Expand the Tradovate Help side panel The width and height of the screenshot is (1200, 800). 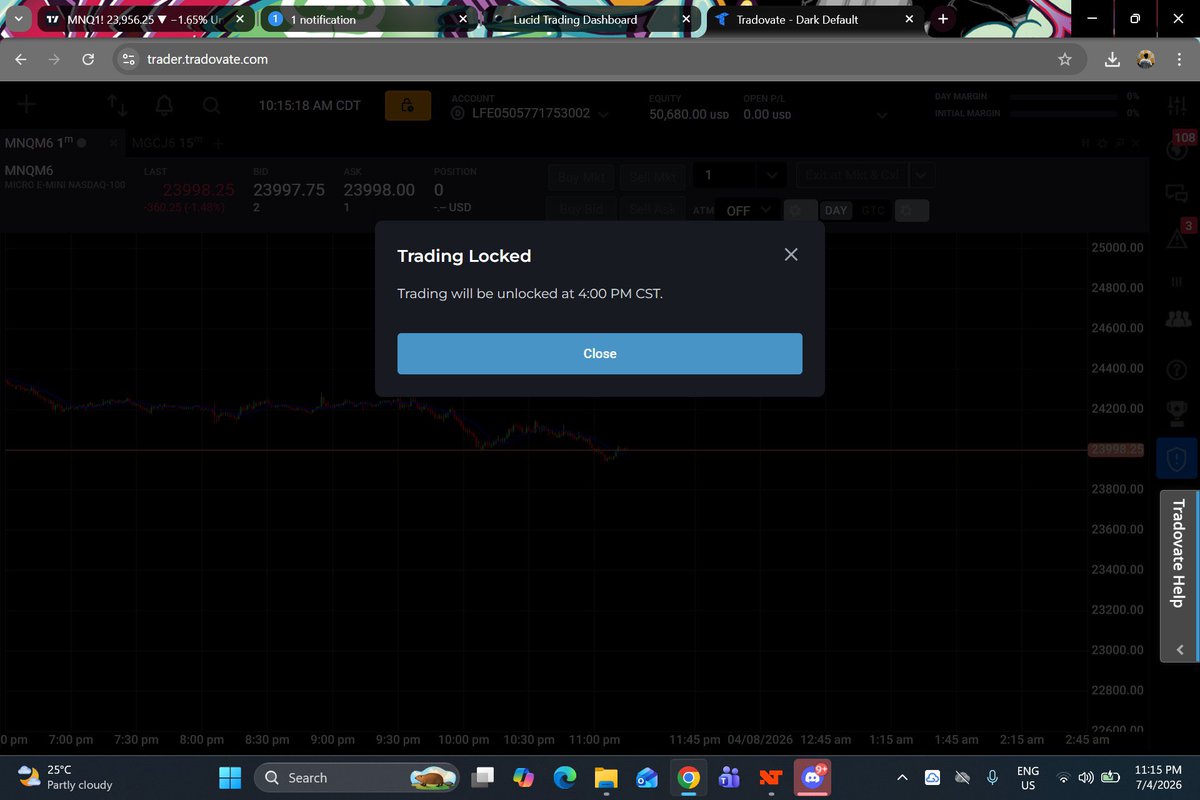[x=1180, y=575]
